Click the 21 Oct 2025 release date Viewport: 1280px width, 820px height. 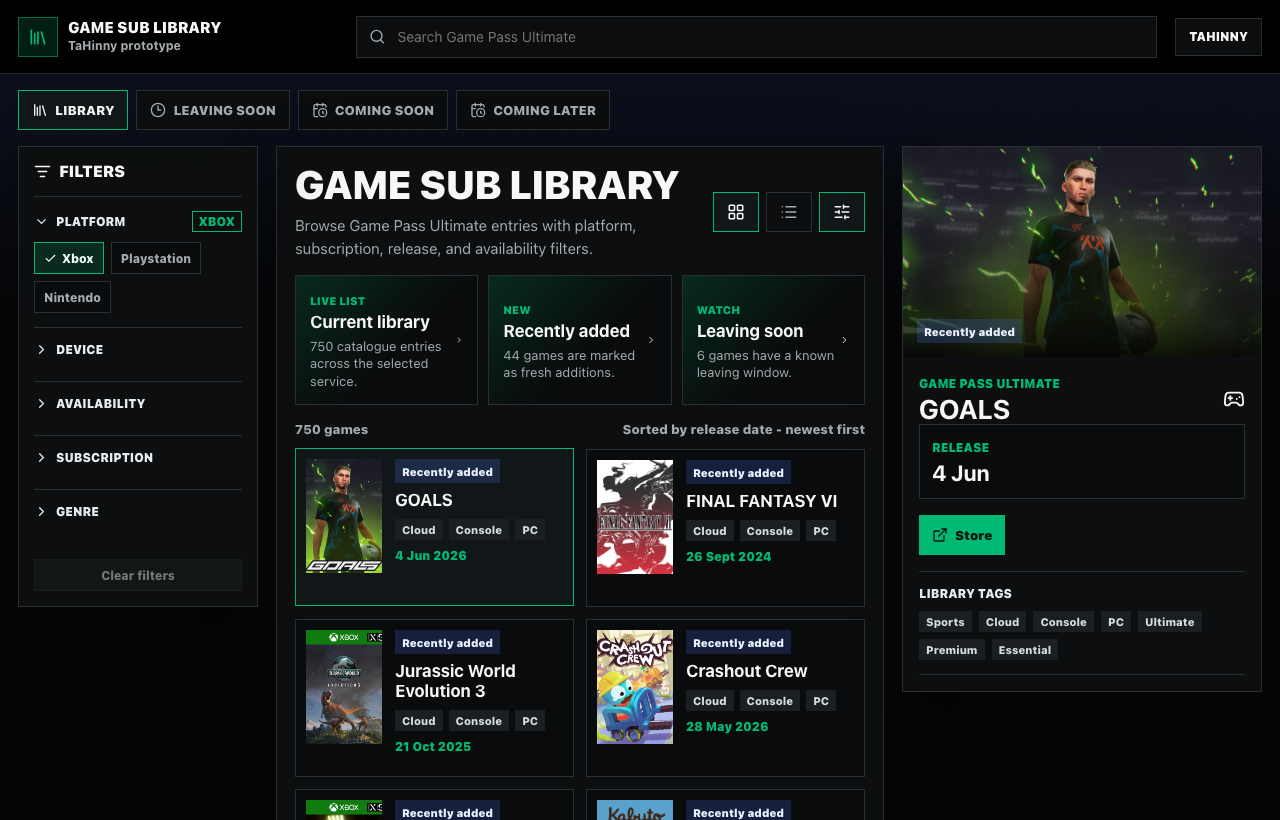[433, 747]
